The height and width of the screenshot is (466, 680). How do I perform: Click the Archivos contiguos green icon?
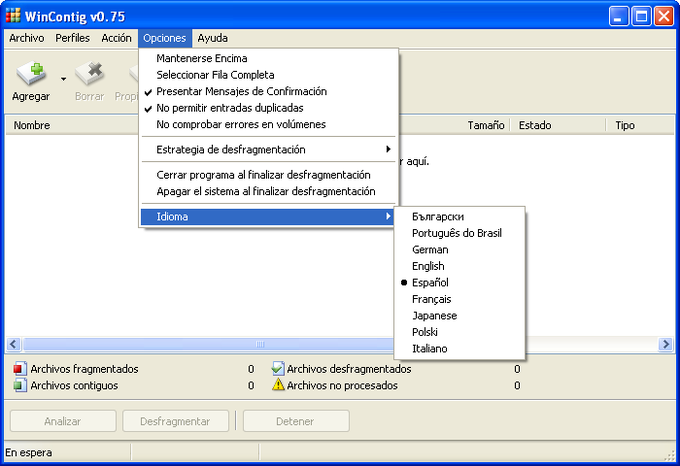pyautogui.click(x=20, y=385)
